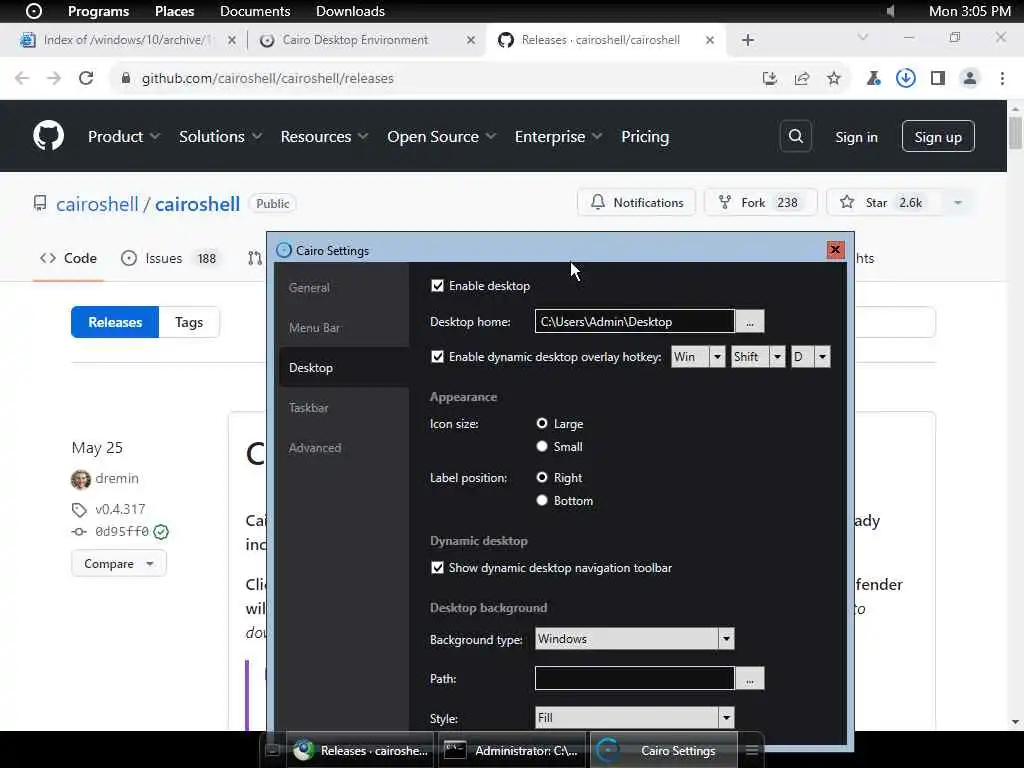
Task: Click the v0.4.317 tag icon
Action: (79, 509)
